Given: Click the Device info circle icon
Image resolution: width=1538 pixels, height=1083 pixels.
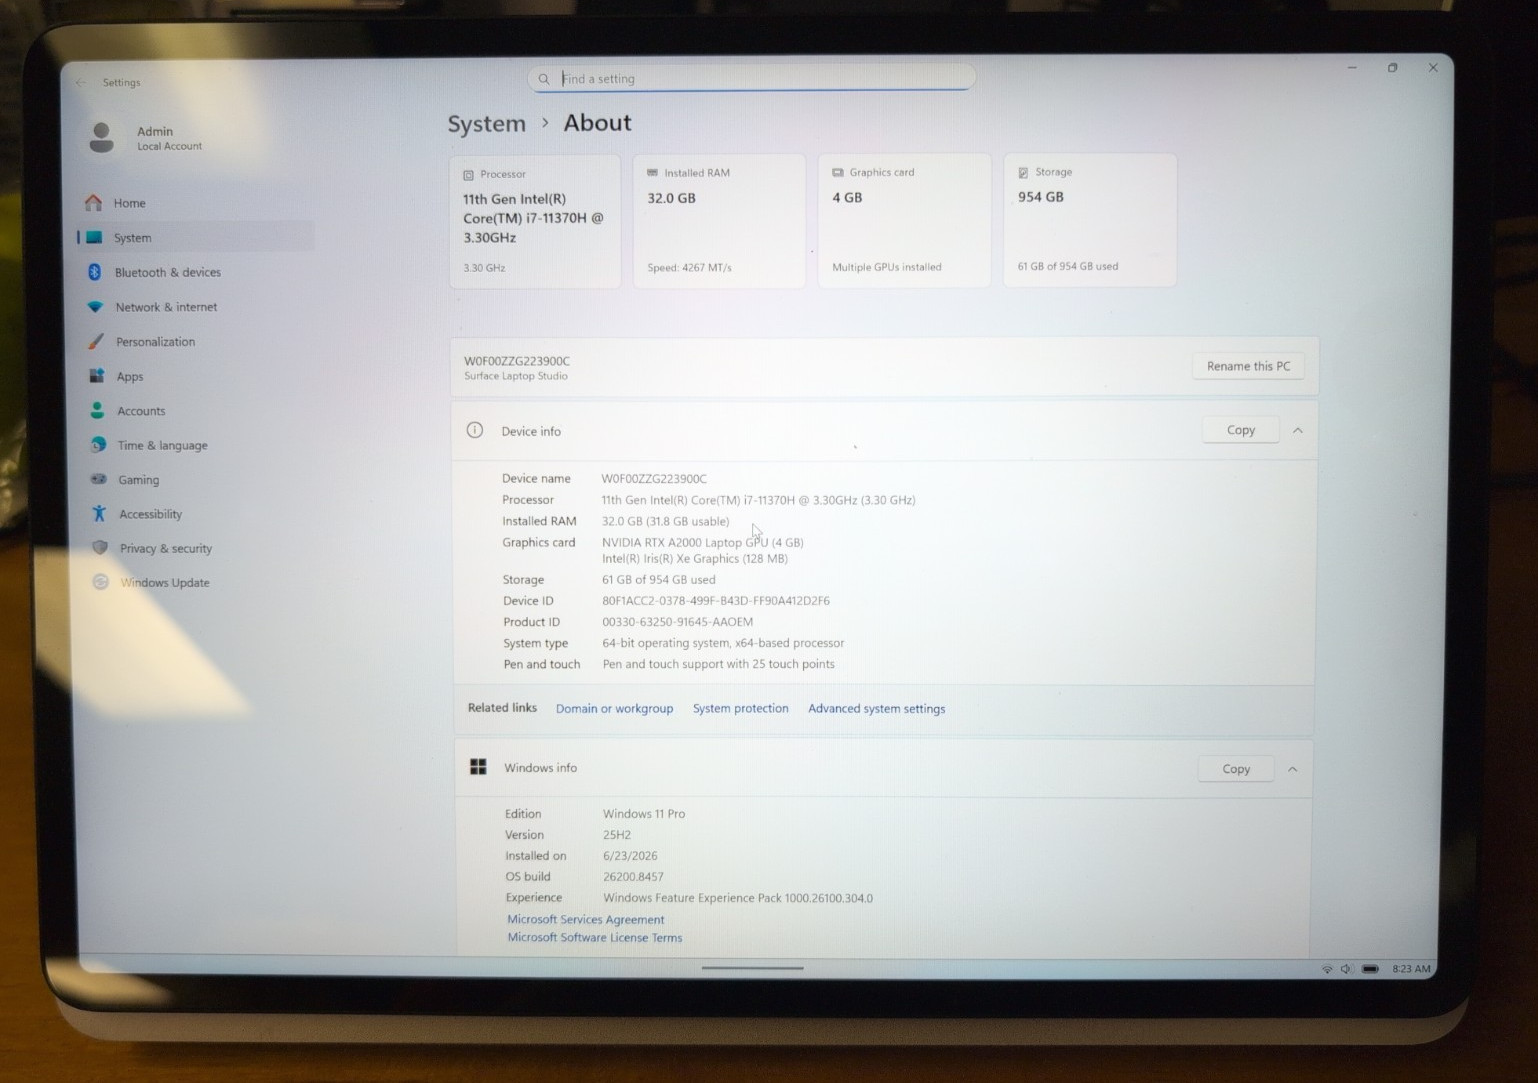Looking at the screenshot, I should click(x=475, y=430).
